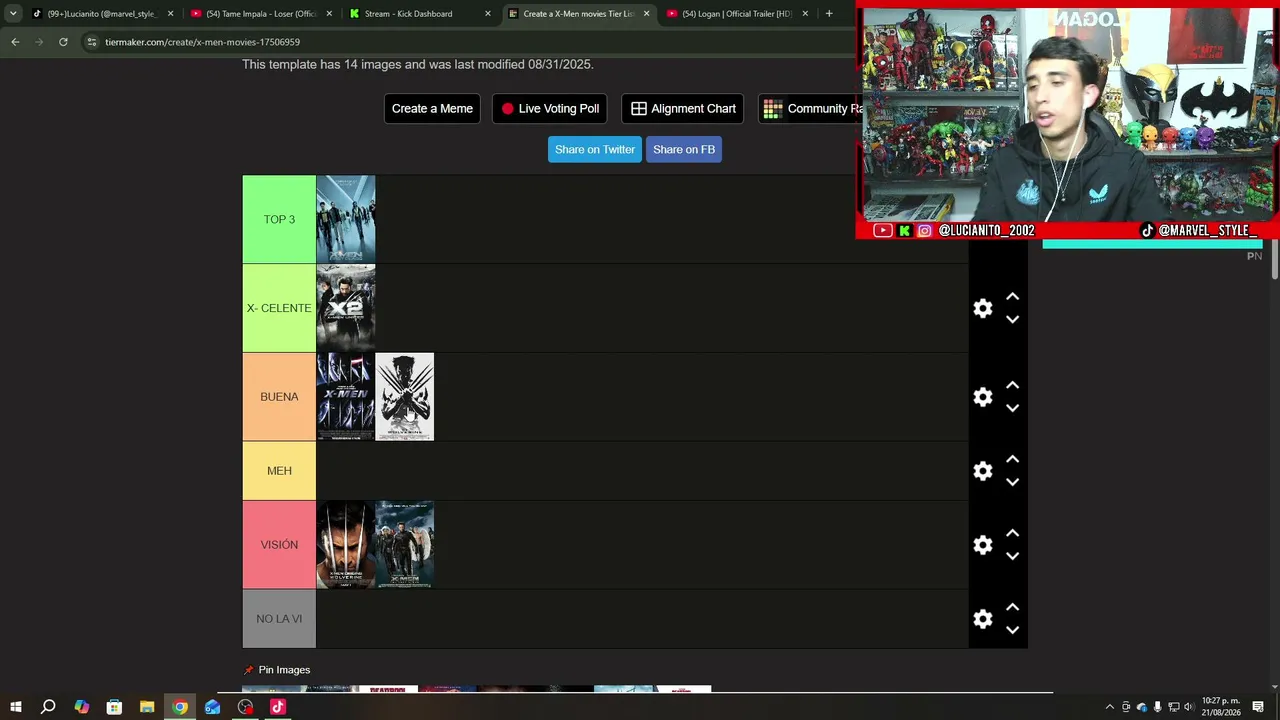Screen dimensions: 1280x720
Task: Open settings gear for the NO LA VI tier
Action: [983, 619]
